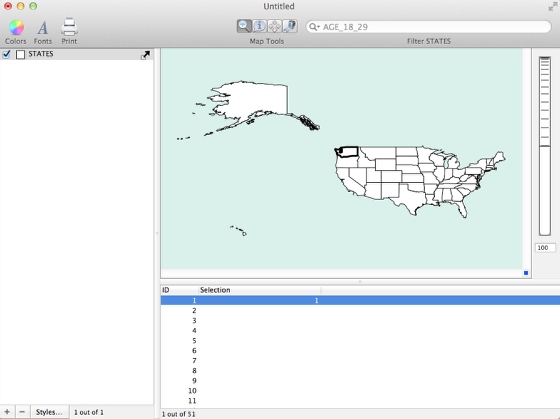The width and height of the screenshot is (560, 419).
Task: Open the search filter dropdown arrow
Action: click(314, 27)
